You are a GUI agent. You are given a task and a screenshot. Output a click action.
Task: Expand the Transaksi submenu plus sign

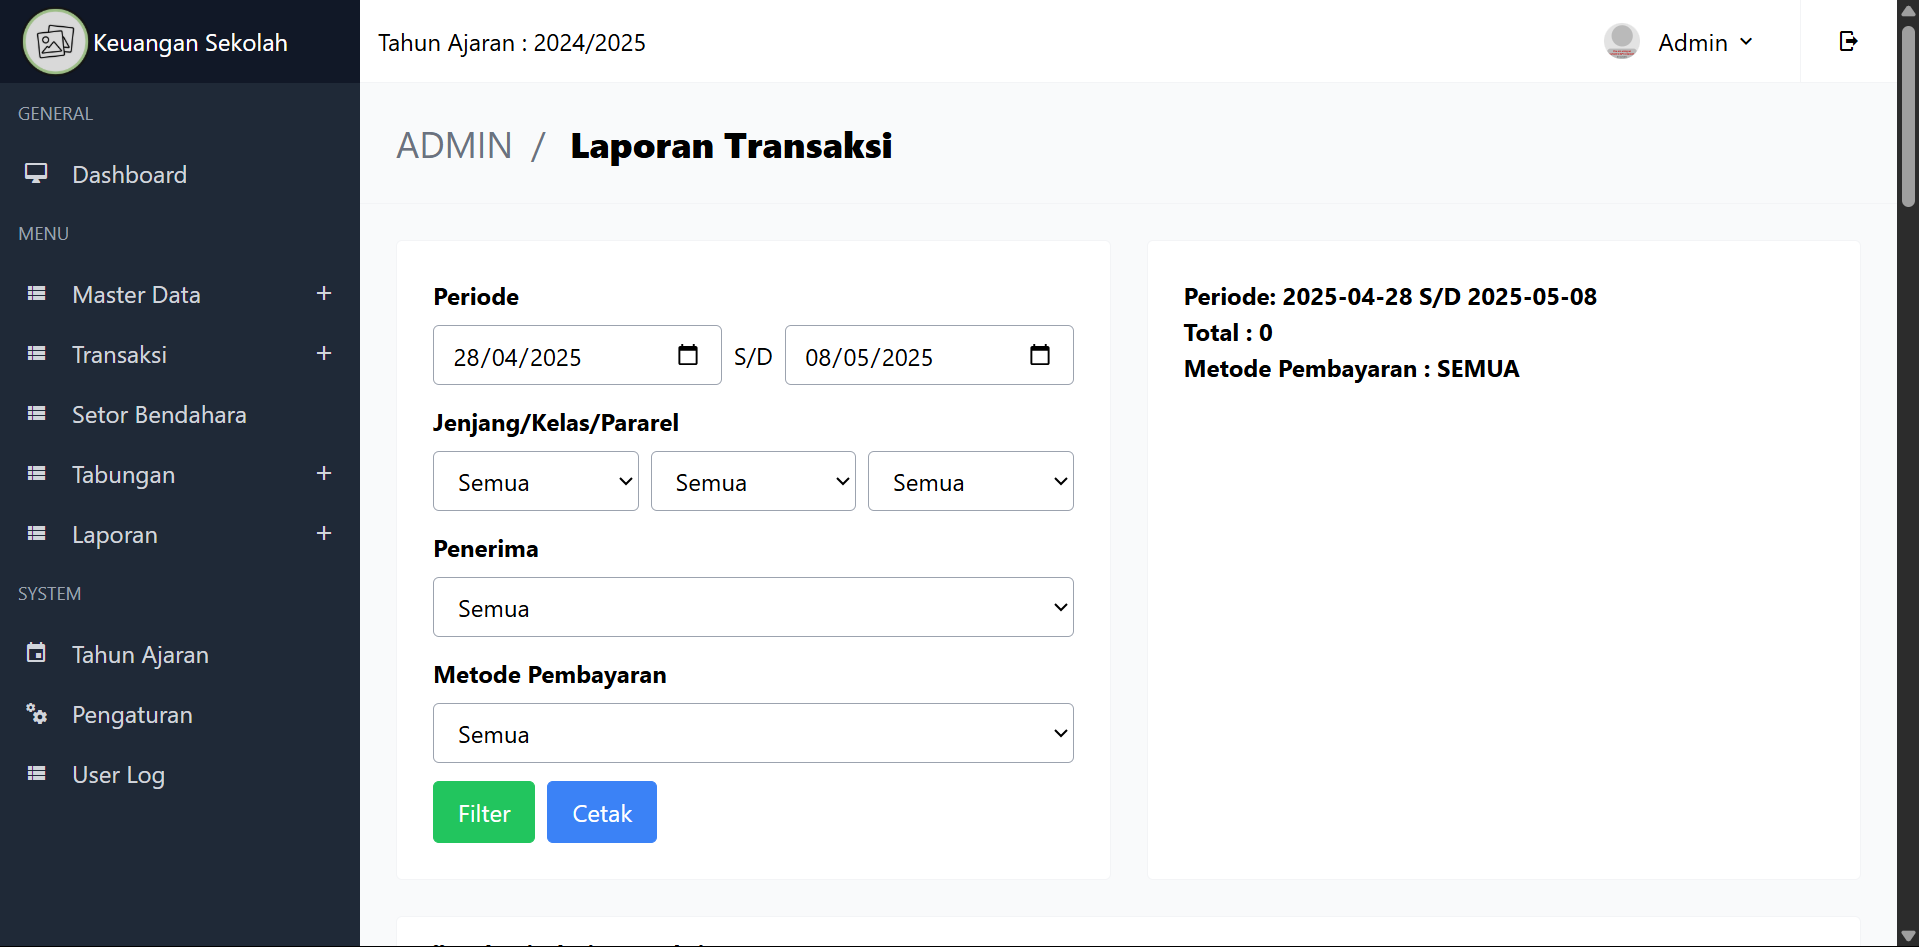coord(324,354)
